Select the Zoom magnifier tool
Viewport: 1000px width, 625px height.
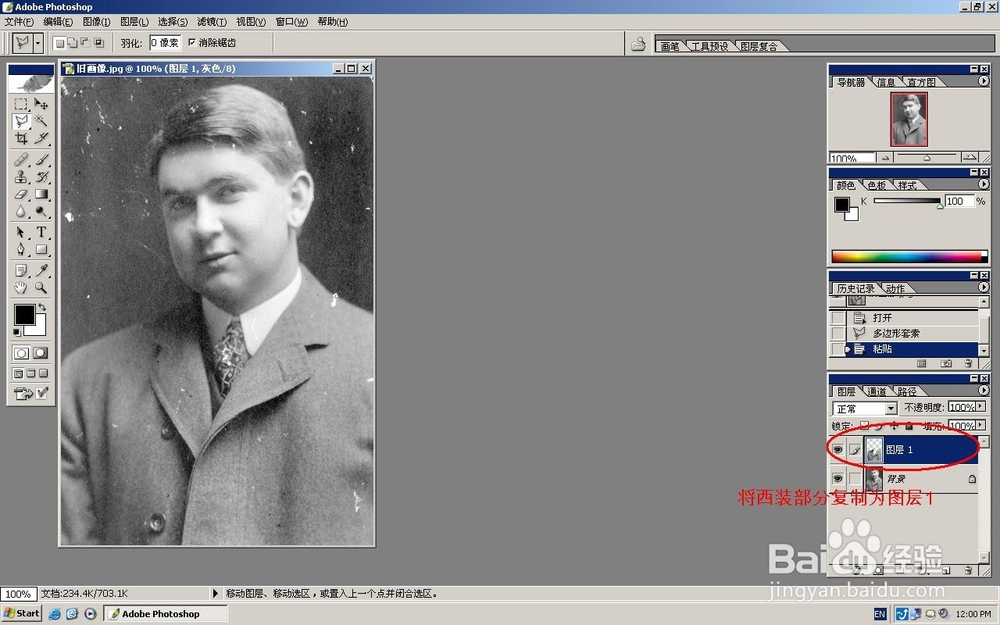[41, 288]
